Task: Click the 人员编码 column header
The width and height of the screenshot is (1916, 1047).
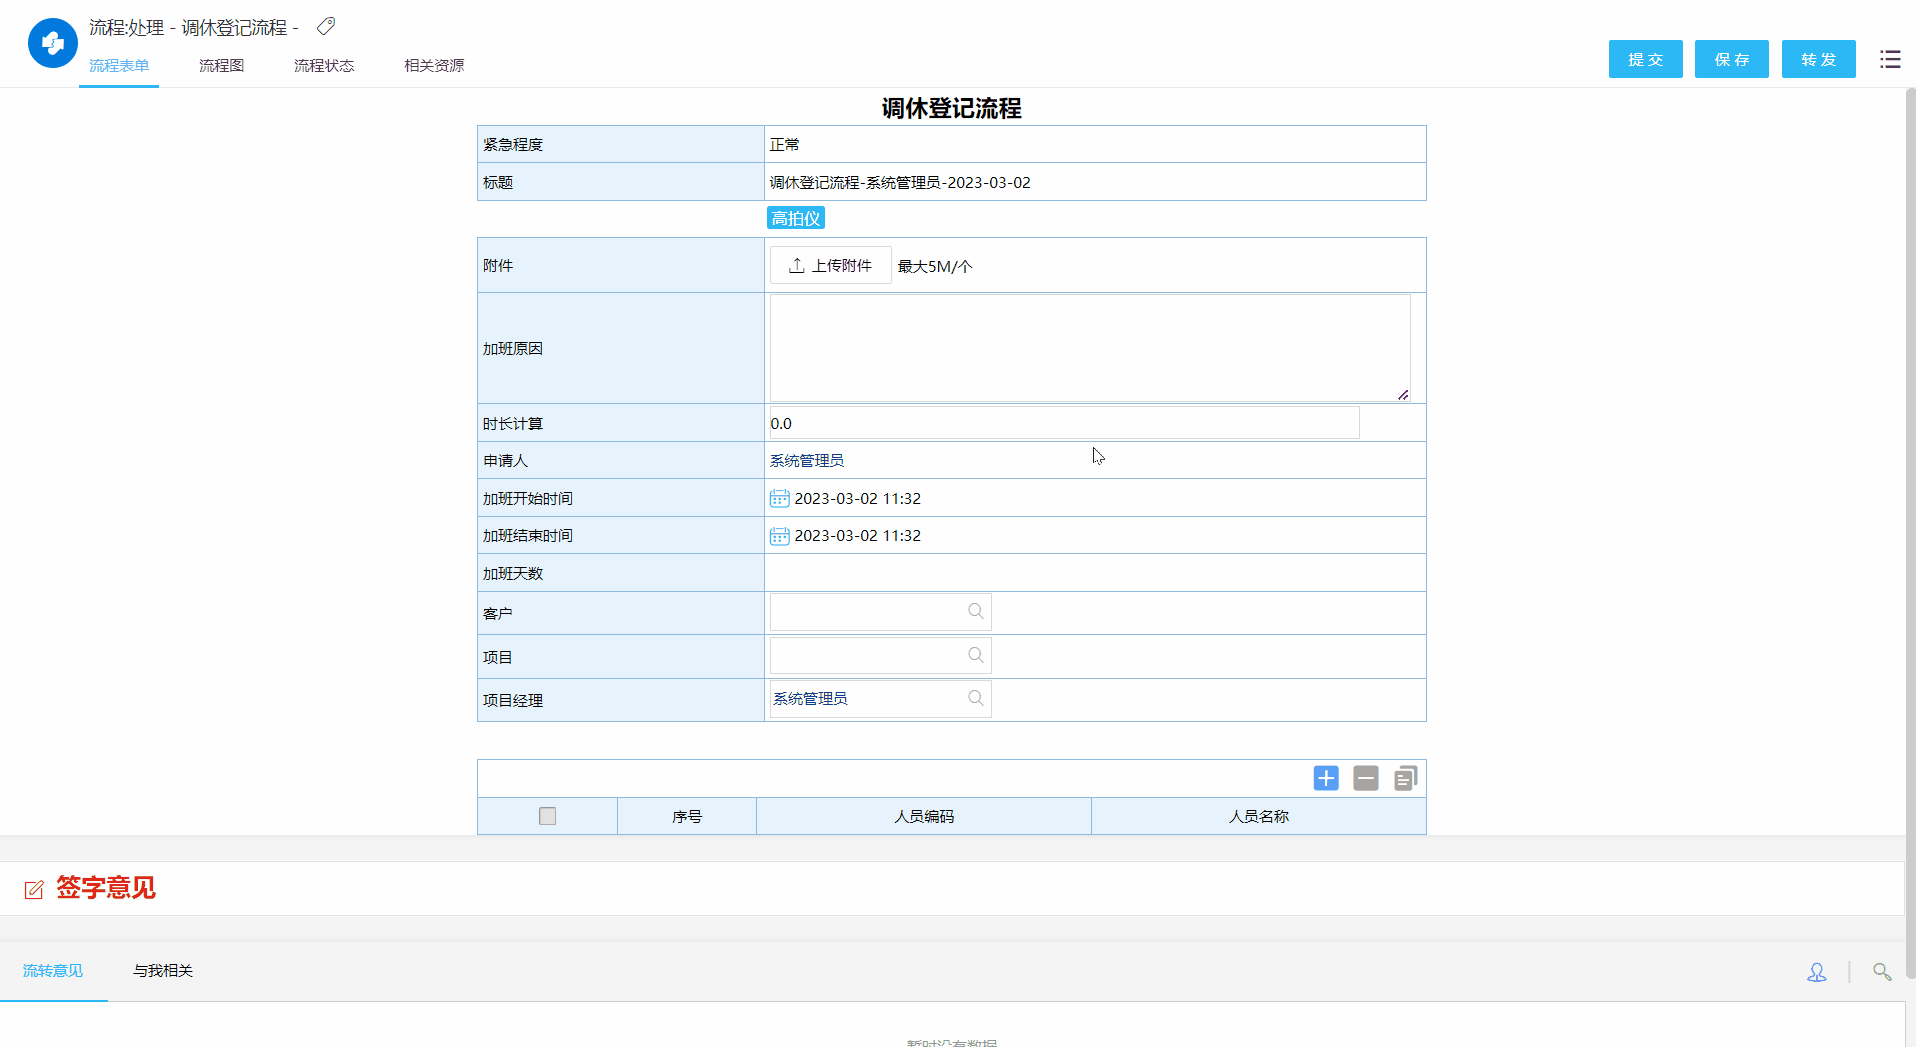Action: [924, 816]
